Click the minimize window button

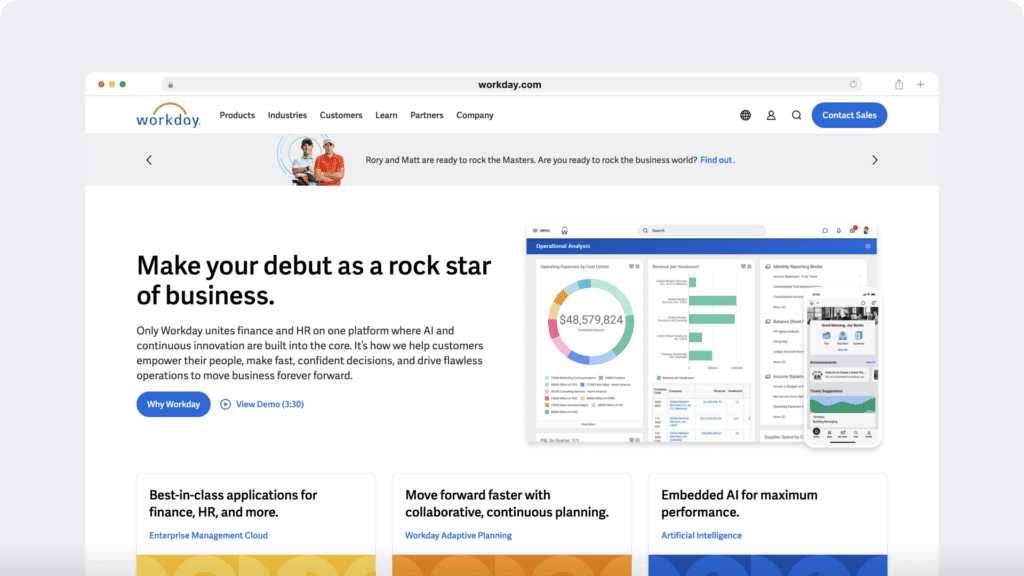112,84
